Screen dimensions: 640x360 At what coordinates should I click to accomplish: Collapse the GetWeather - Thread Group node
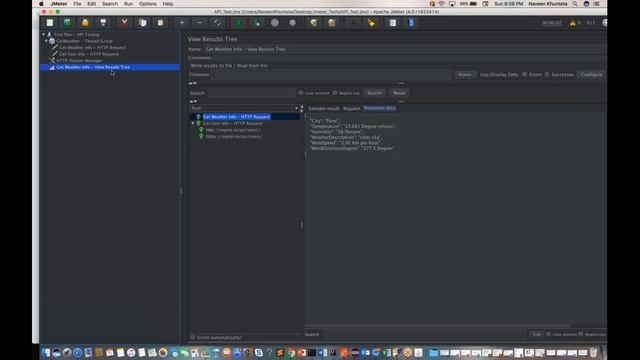click(46, 41)
